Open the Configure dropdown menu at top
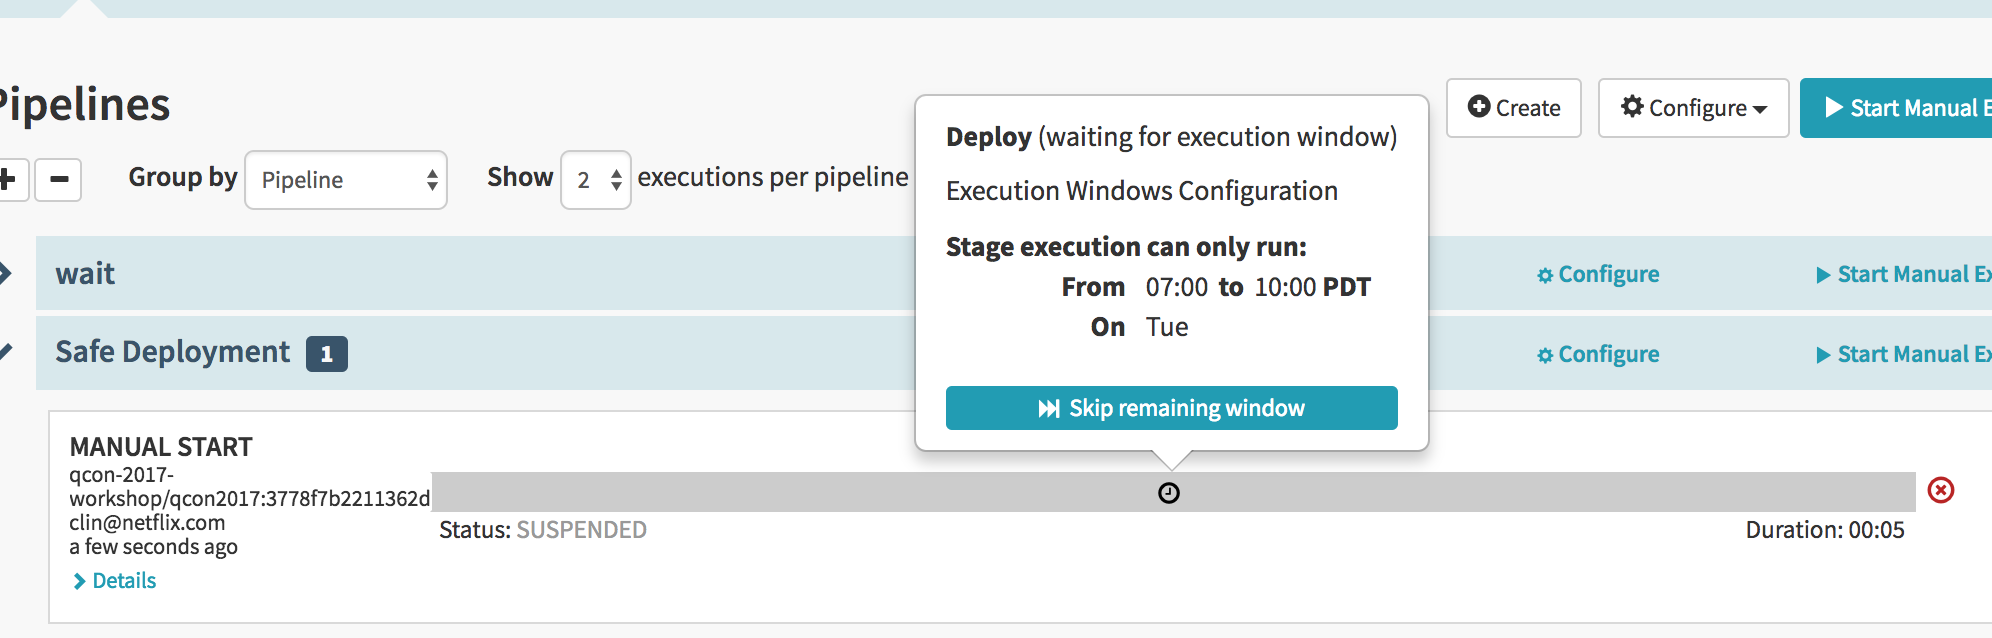This screenshot has height=638, width=1992. [x=1693, y=108]
